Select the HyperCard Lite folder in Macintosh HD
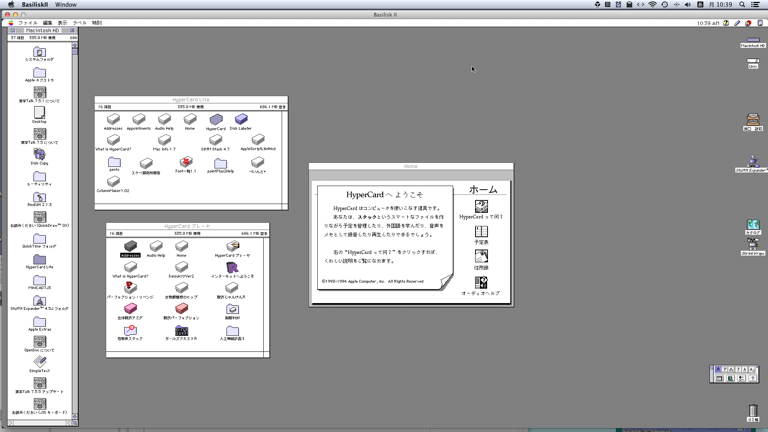This screenshot has width=768, height=432. 40,259
